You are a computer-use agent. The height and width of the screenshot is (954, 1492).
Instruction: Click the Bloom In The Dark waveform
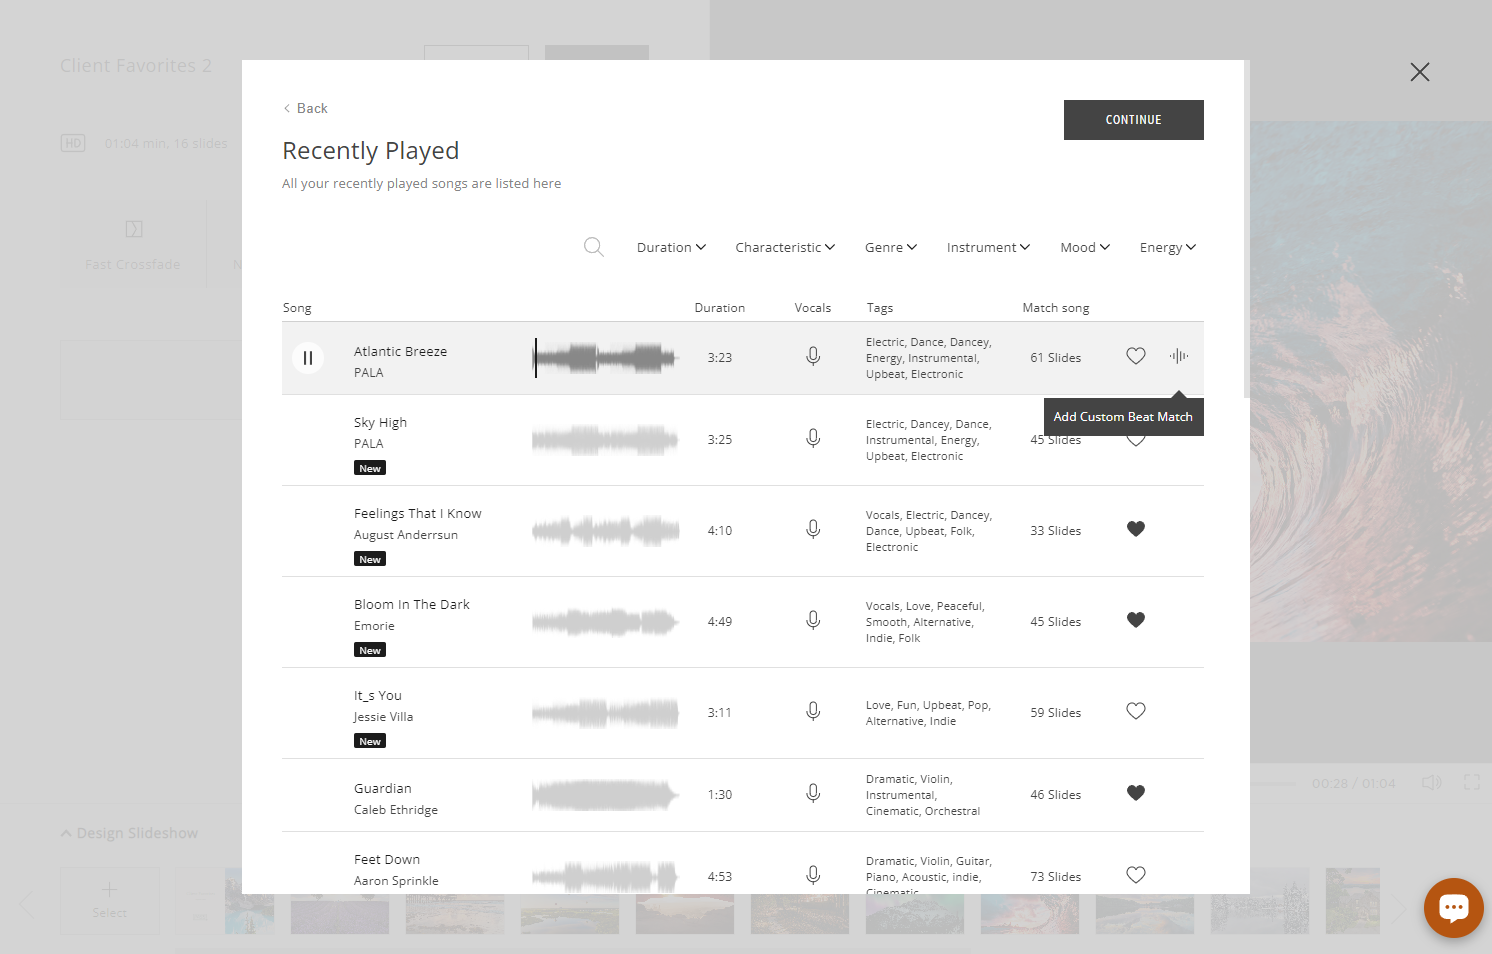pyautogui.click(x=606, y=622)
